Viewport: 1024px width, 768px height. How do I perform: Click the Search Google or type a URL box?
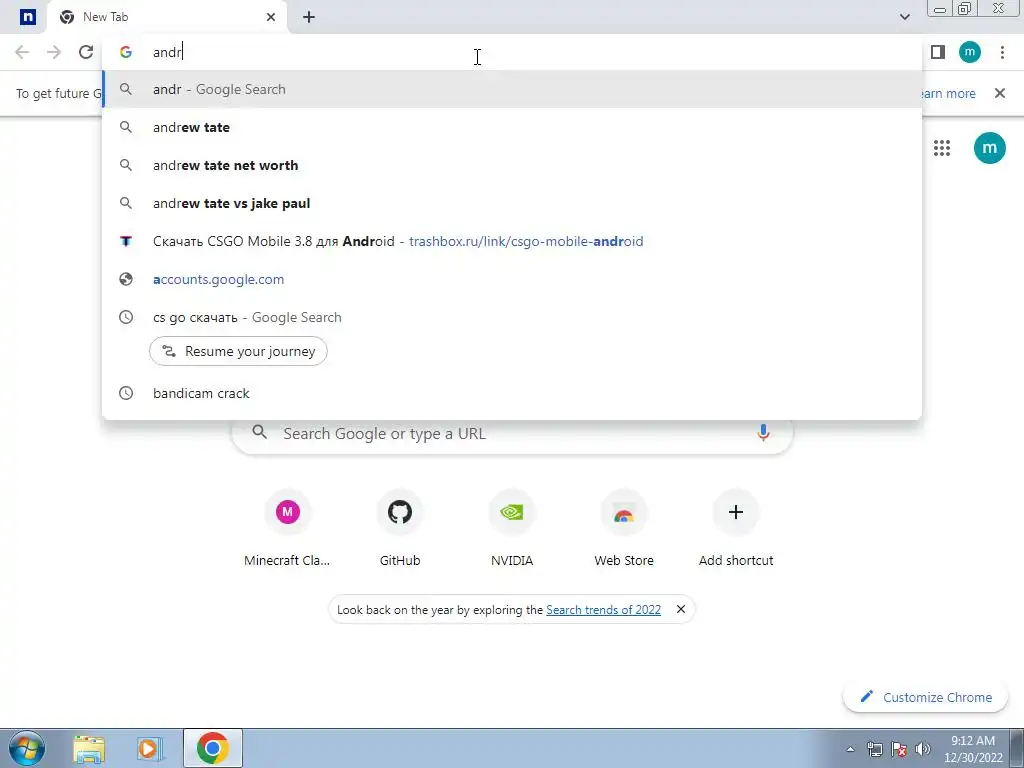point(512,433)
